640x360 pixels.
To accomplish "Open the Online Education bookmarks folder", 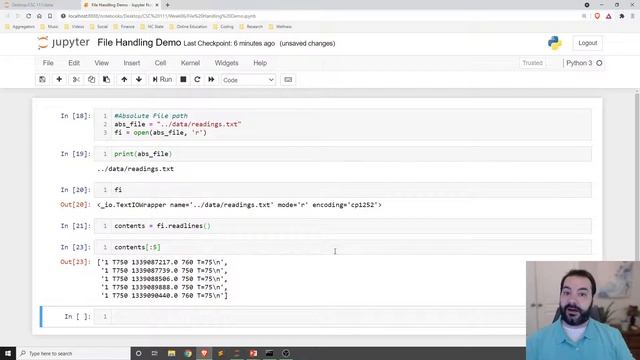I will click(188, 27).
